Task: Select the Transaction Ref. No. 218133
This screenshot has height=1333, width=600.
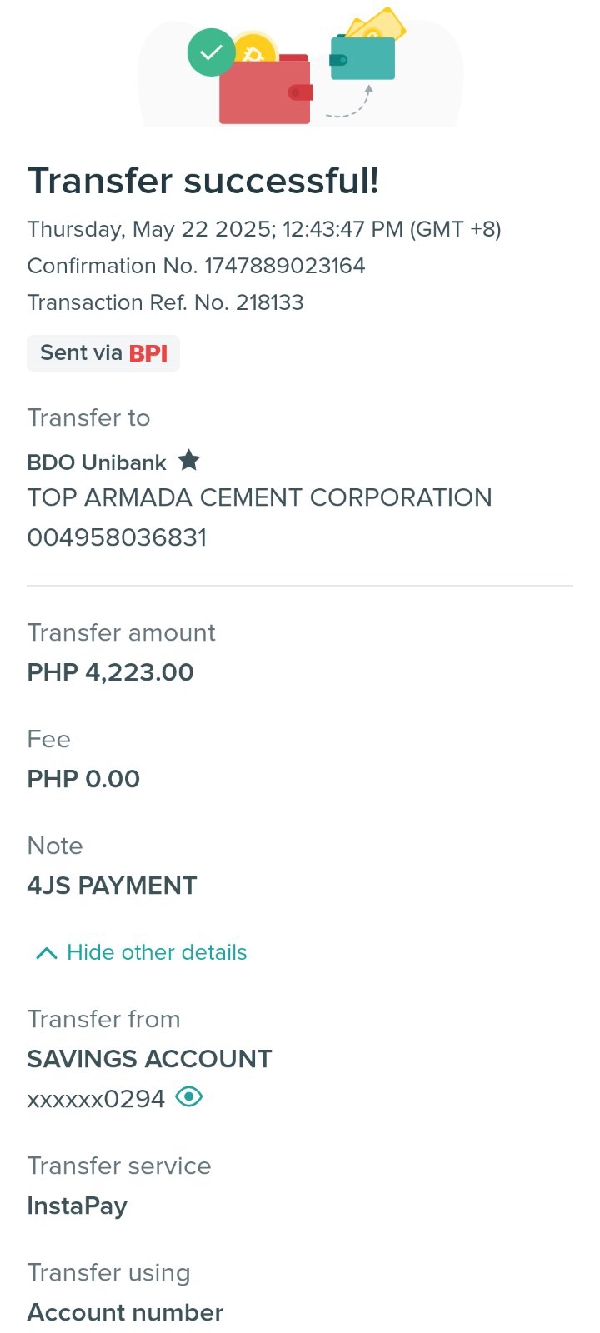Action: (x=270, y=302)
